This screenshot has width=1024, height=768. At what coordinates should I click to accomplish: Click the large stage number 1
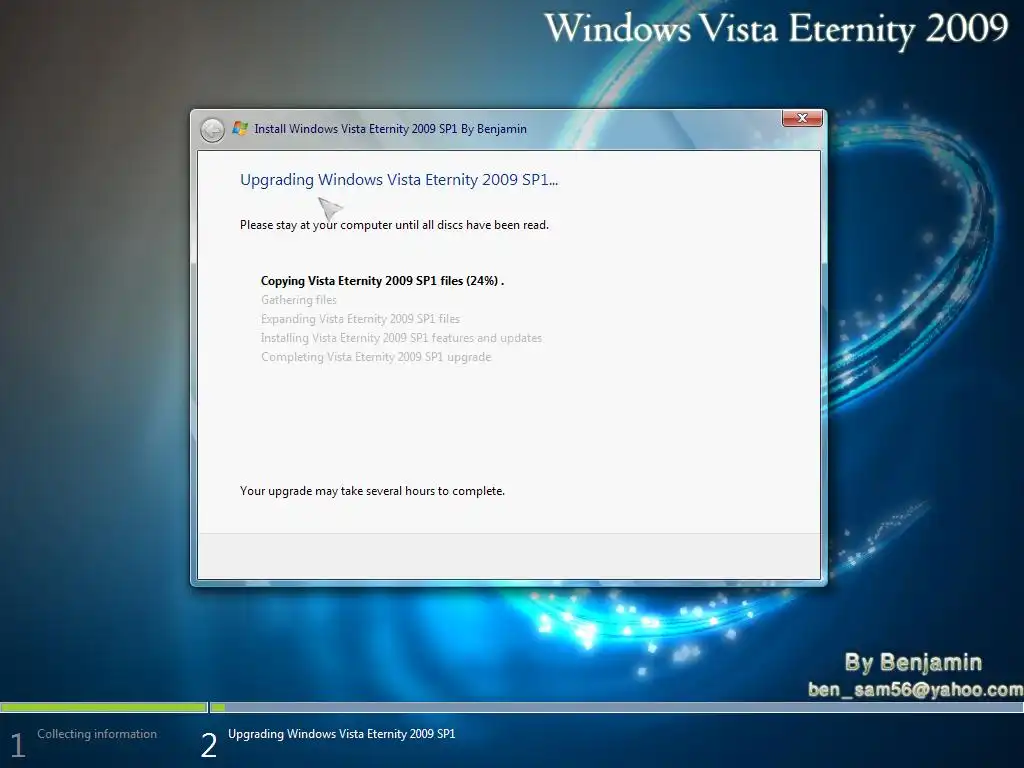click(18, 745)
